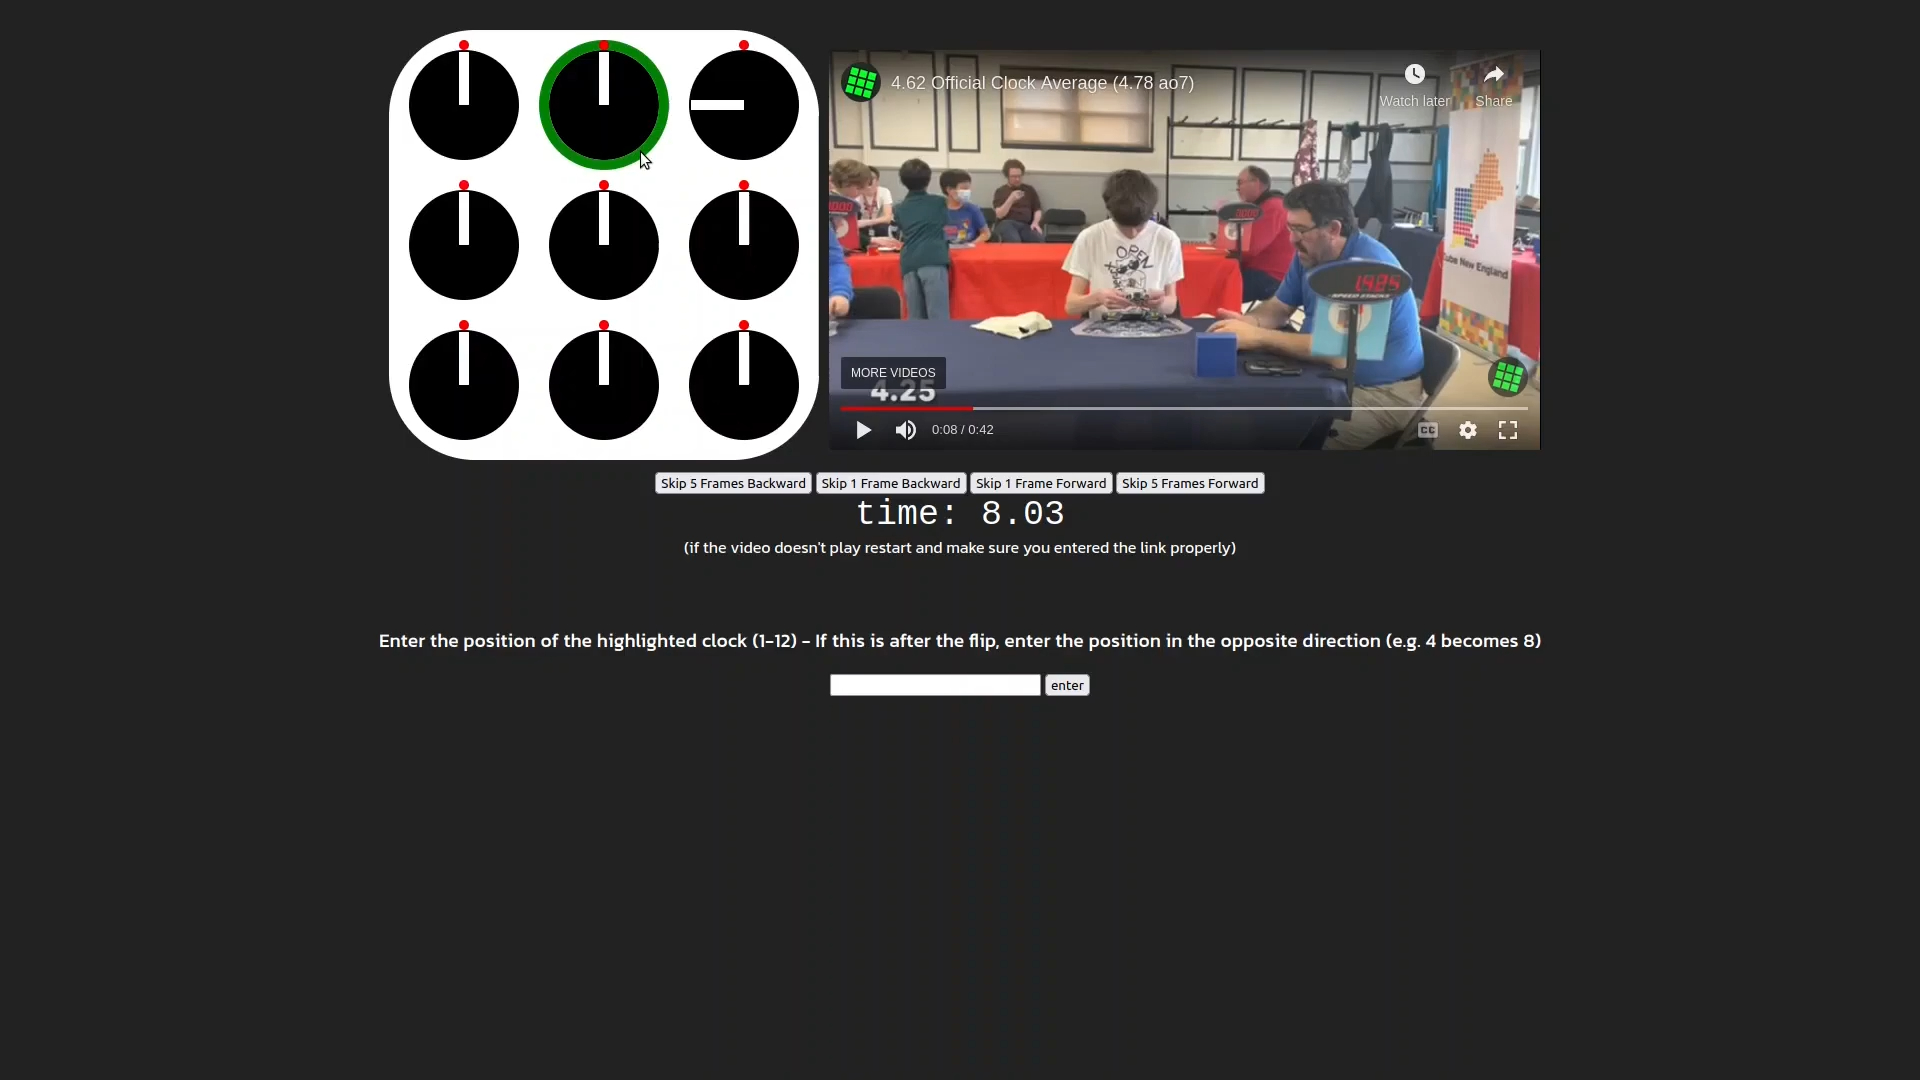Image resolution: width=1920 pixels, height=1080 pixels.
Task: Click the top-right clock in grid
Action: tap(742, 104)
